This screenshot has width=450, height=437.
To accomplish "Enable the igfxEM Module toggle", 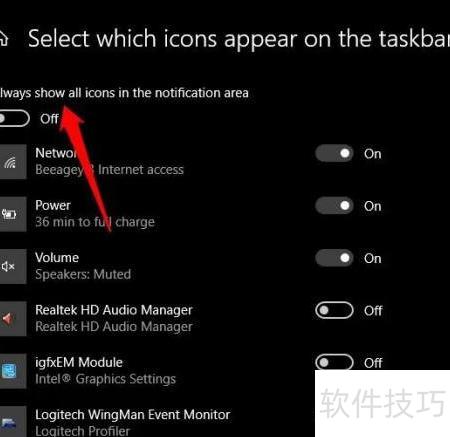I will 334,362.
